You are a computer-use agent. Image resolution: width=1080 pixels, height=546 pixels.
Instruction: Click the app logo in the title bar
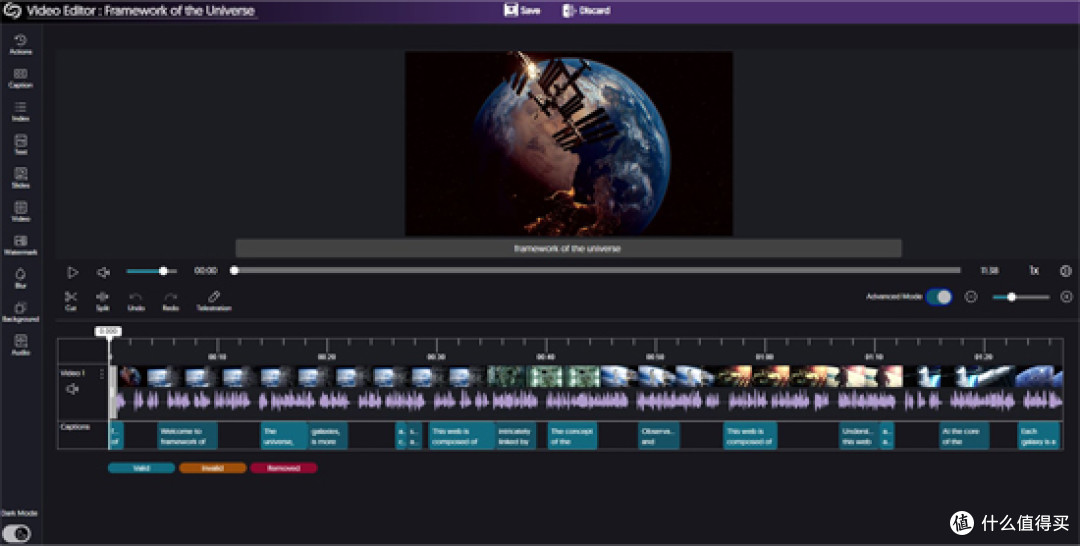[x=12, y=11]
